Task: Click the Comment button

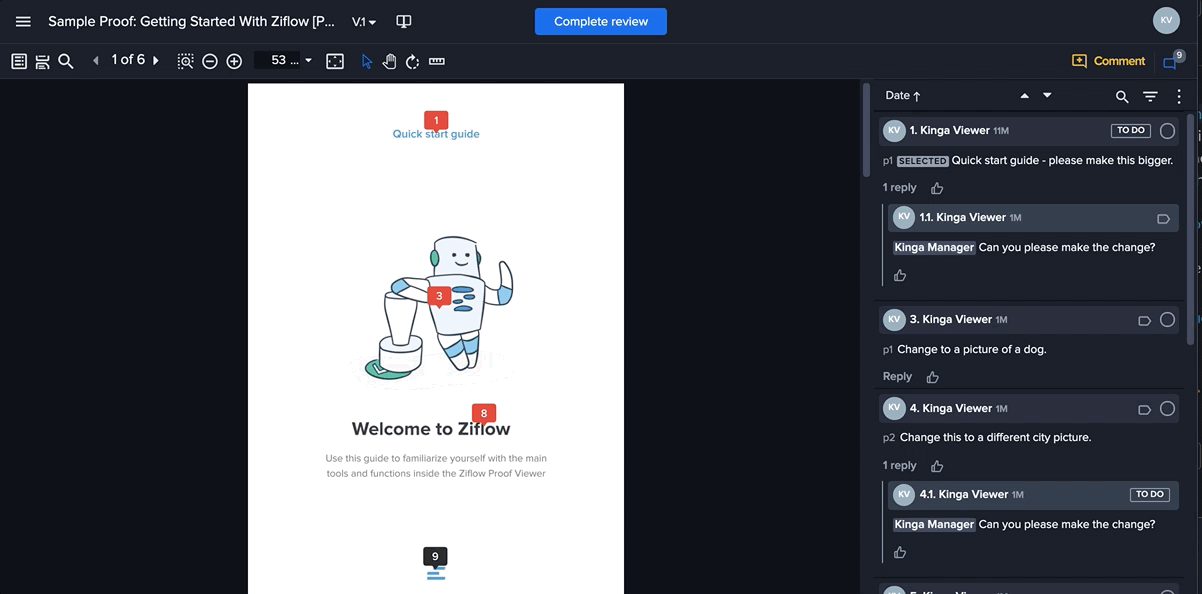Action: point(1108,61)
